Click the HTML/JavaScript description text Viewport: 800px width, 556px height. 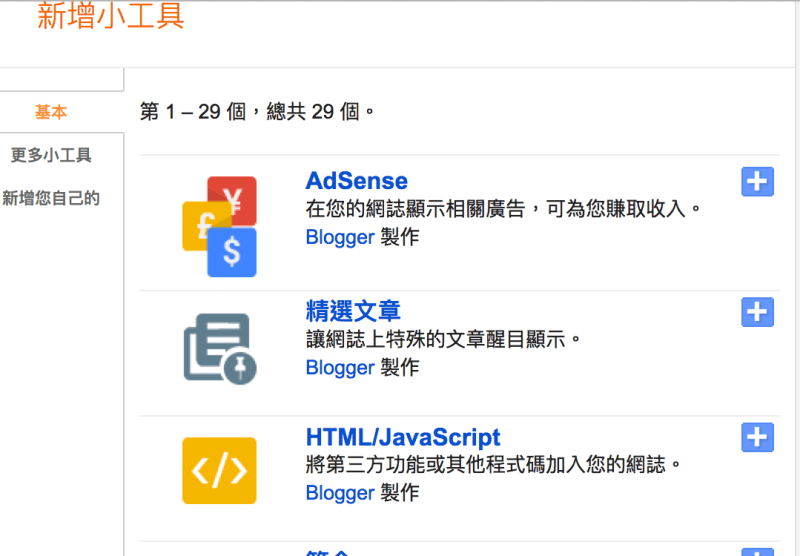[493, 465]
